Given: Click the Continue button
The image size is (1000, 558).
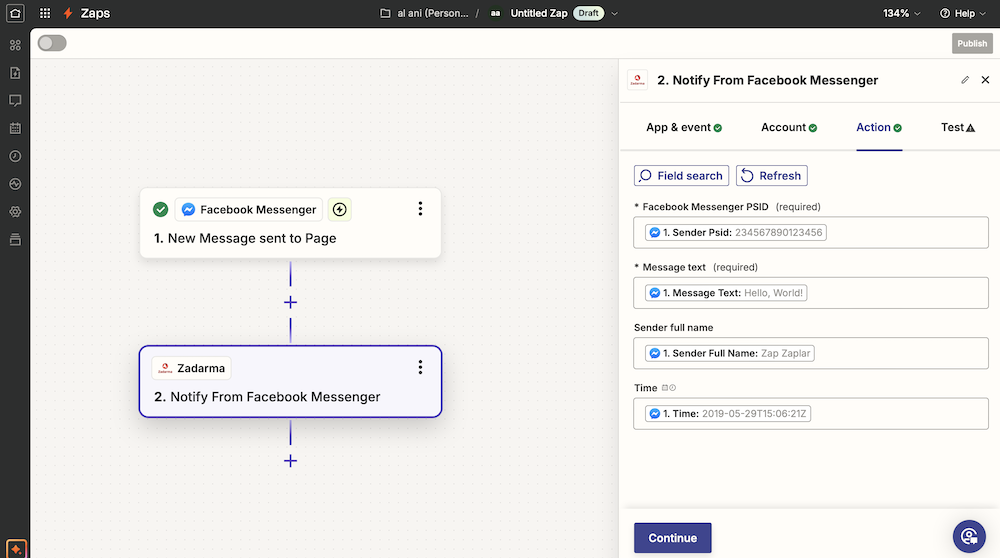Looking at the screenshot, I should (672, 538).
